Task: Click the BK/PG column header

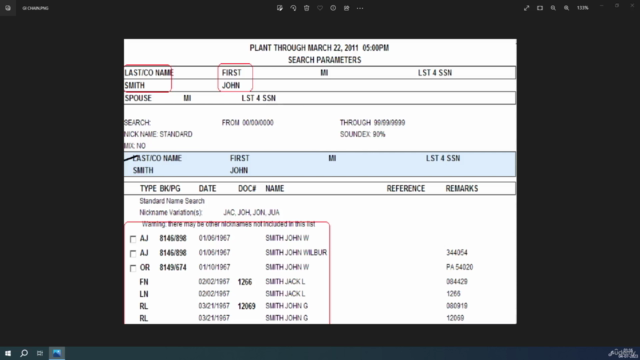Action: point(170,189)
